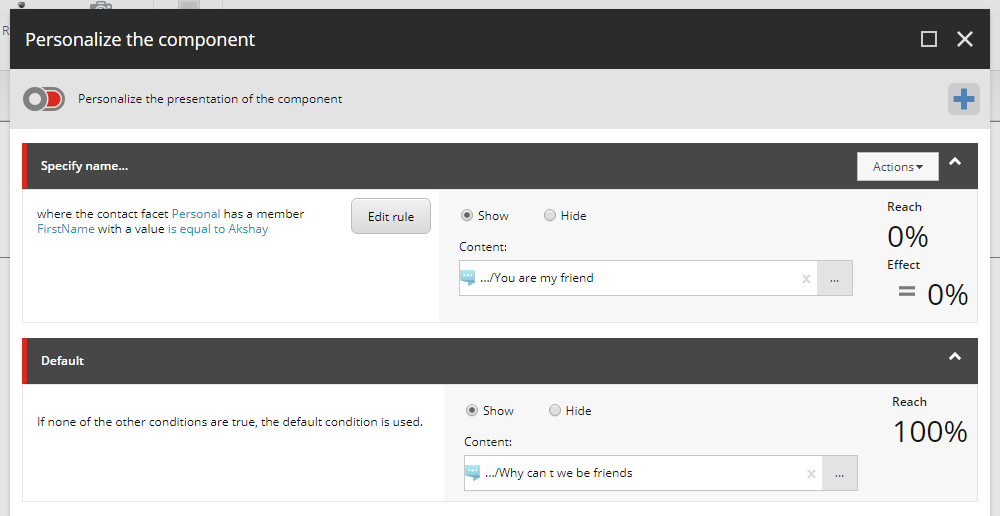
Task: Collapse the Default condition section
Action: click(x=955, y=357)
